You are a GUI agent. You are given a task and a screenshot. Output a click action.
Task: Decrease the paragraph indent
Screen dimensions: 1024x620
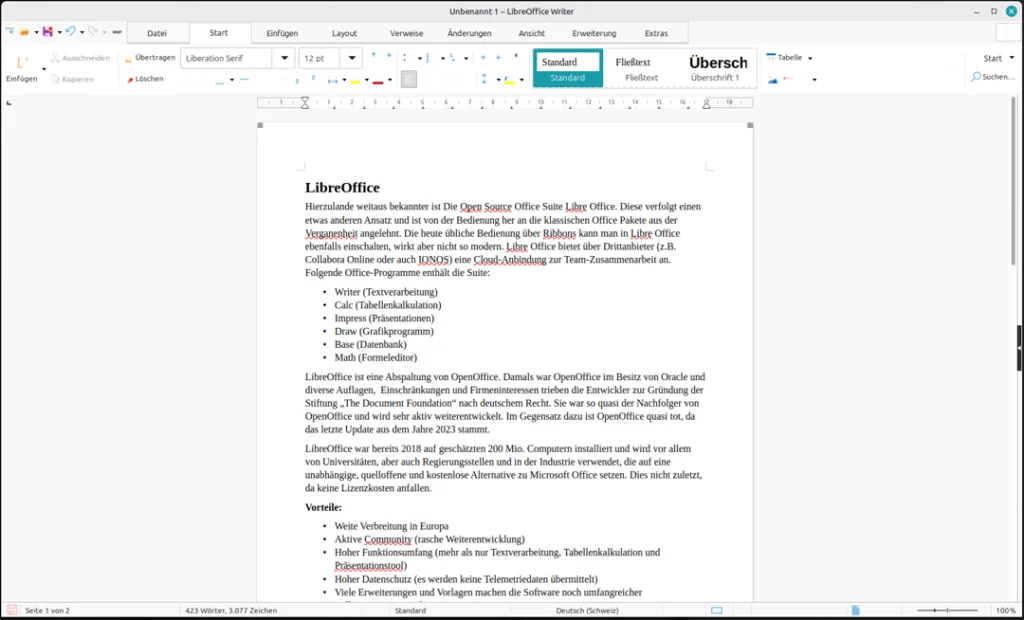click(499, 57)
